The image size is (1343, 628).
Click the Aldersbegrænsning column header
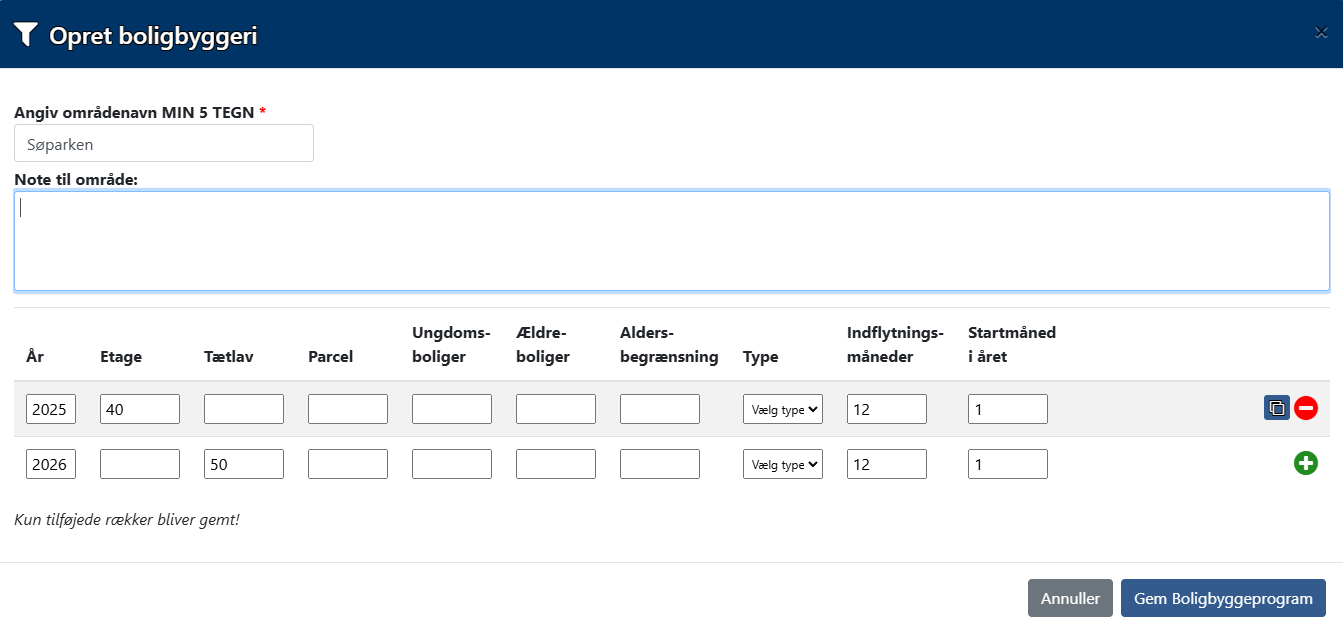(669, 344)
